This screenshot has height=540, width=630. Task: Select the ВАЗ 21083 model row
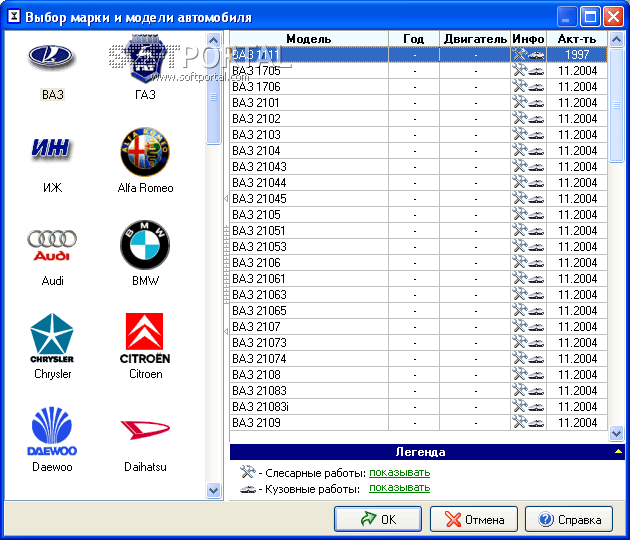(418, 391)
